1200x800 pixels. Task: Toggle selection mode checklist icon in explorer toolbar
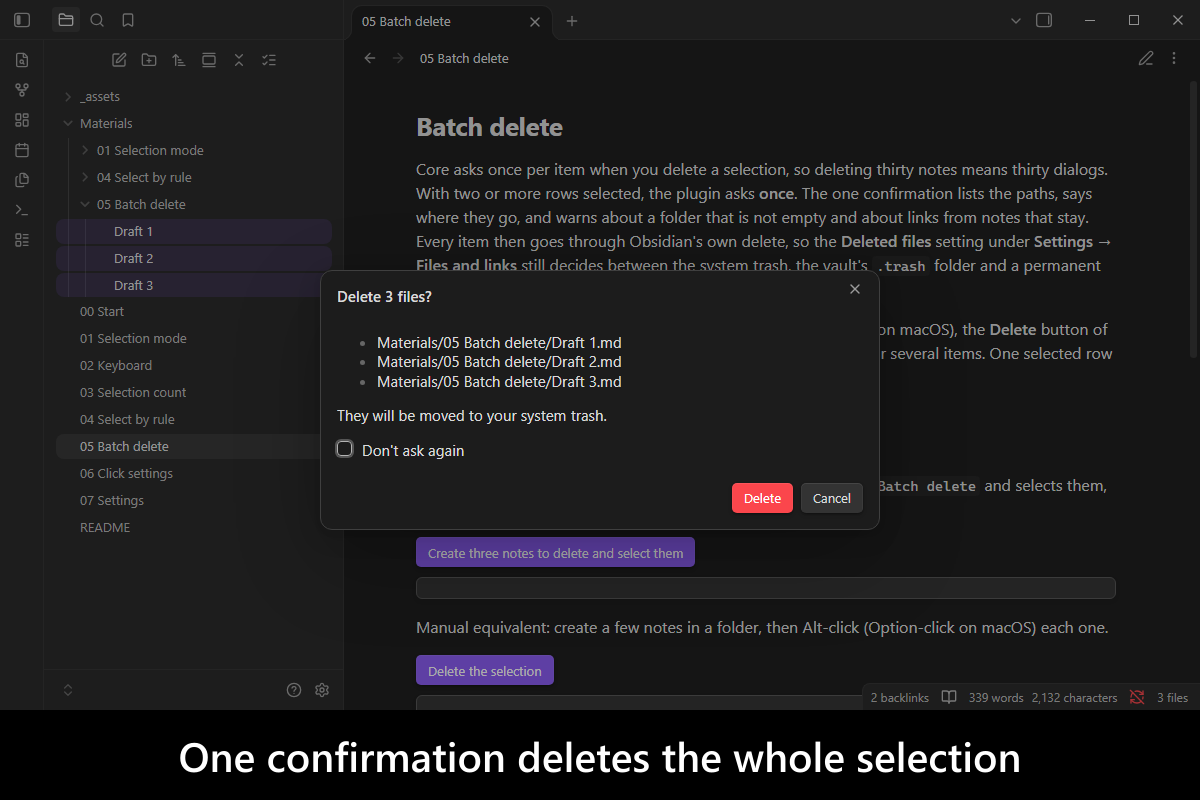pyautogui.click(x=269, y=60)
